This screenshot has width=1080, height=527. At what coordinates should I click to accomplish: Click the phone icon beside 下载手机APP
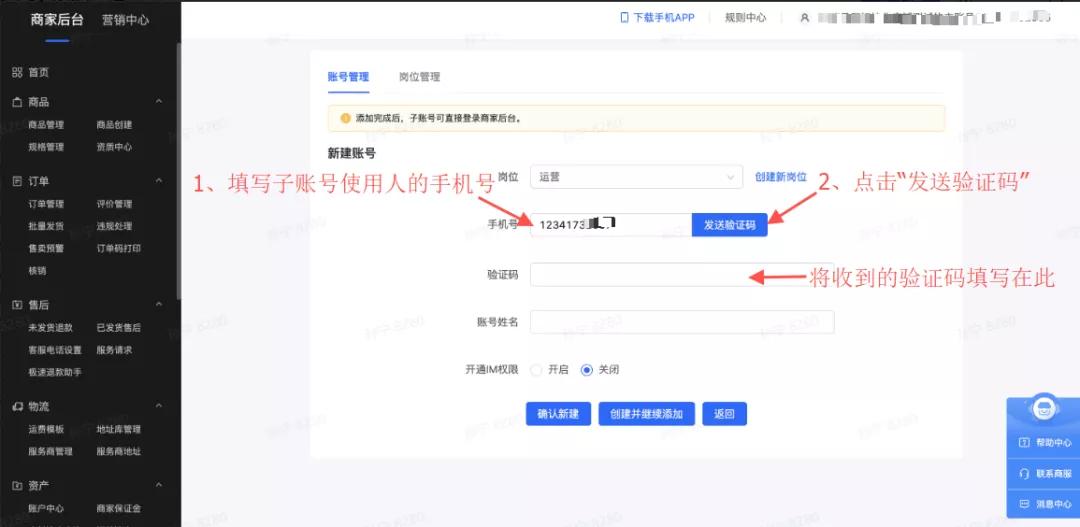625,18
